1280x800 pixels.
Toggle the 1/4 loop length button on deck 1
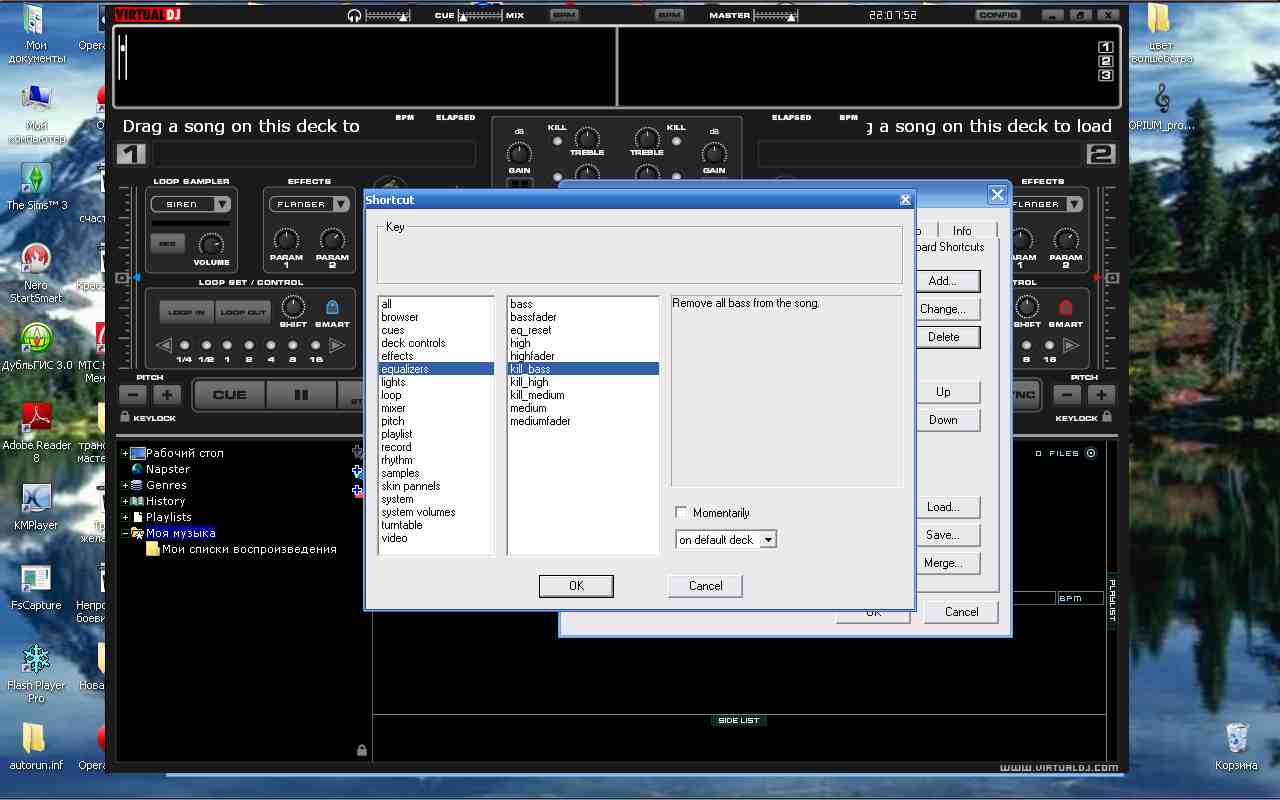point(184,346)
